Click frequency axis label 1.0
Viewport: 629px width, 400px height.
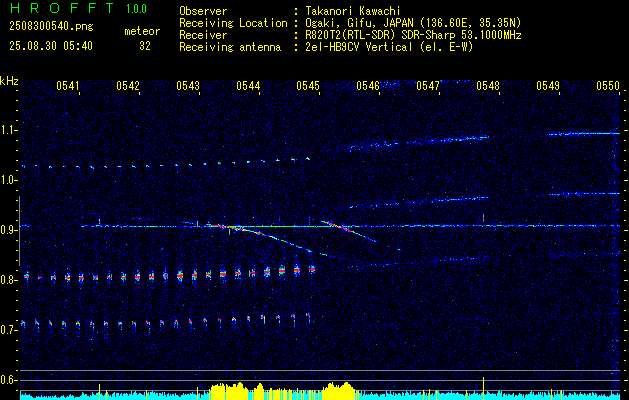pos(8,180)
